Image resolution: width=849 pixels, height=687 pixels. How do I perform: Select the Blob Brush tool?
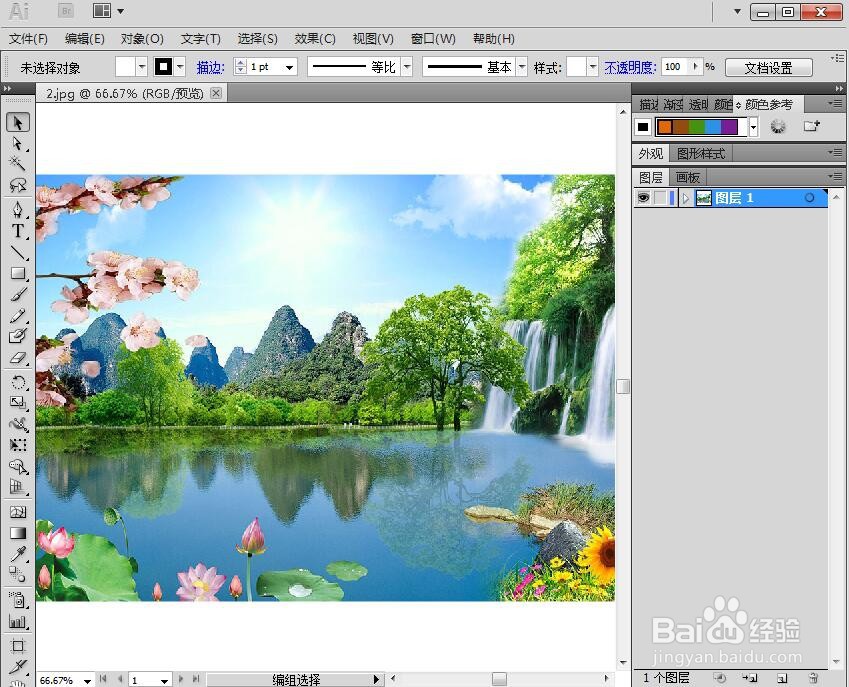pos(18,337)
